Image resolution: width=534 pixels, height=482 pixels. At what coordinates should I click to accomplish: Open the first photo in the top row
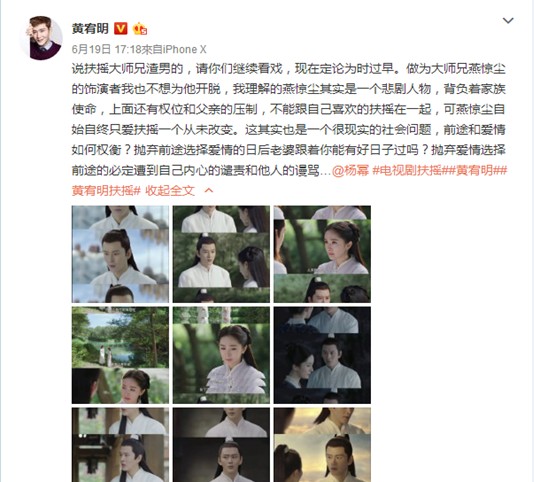[x=120, y=254]
